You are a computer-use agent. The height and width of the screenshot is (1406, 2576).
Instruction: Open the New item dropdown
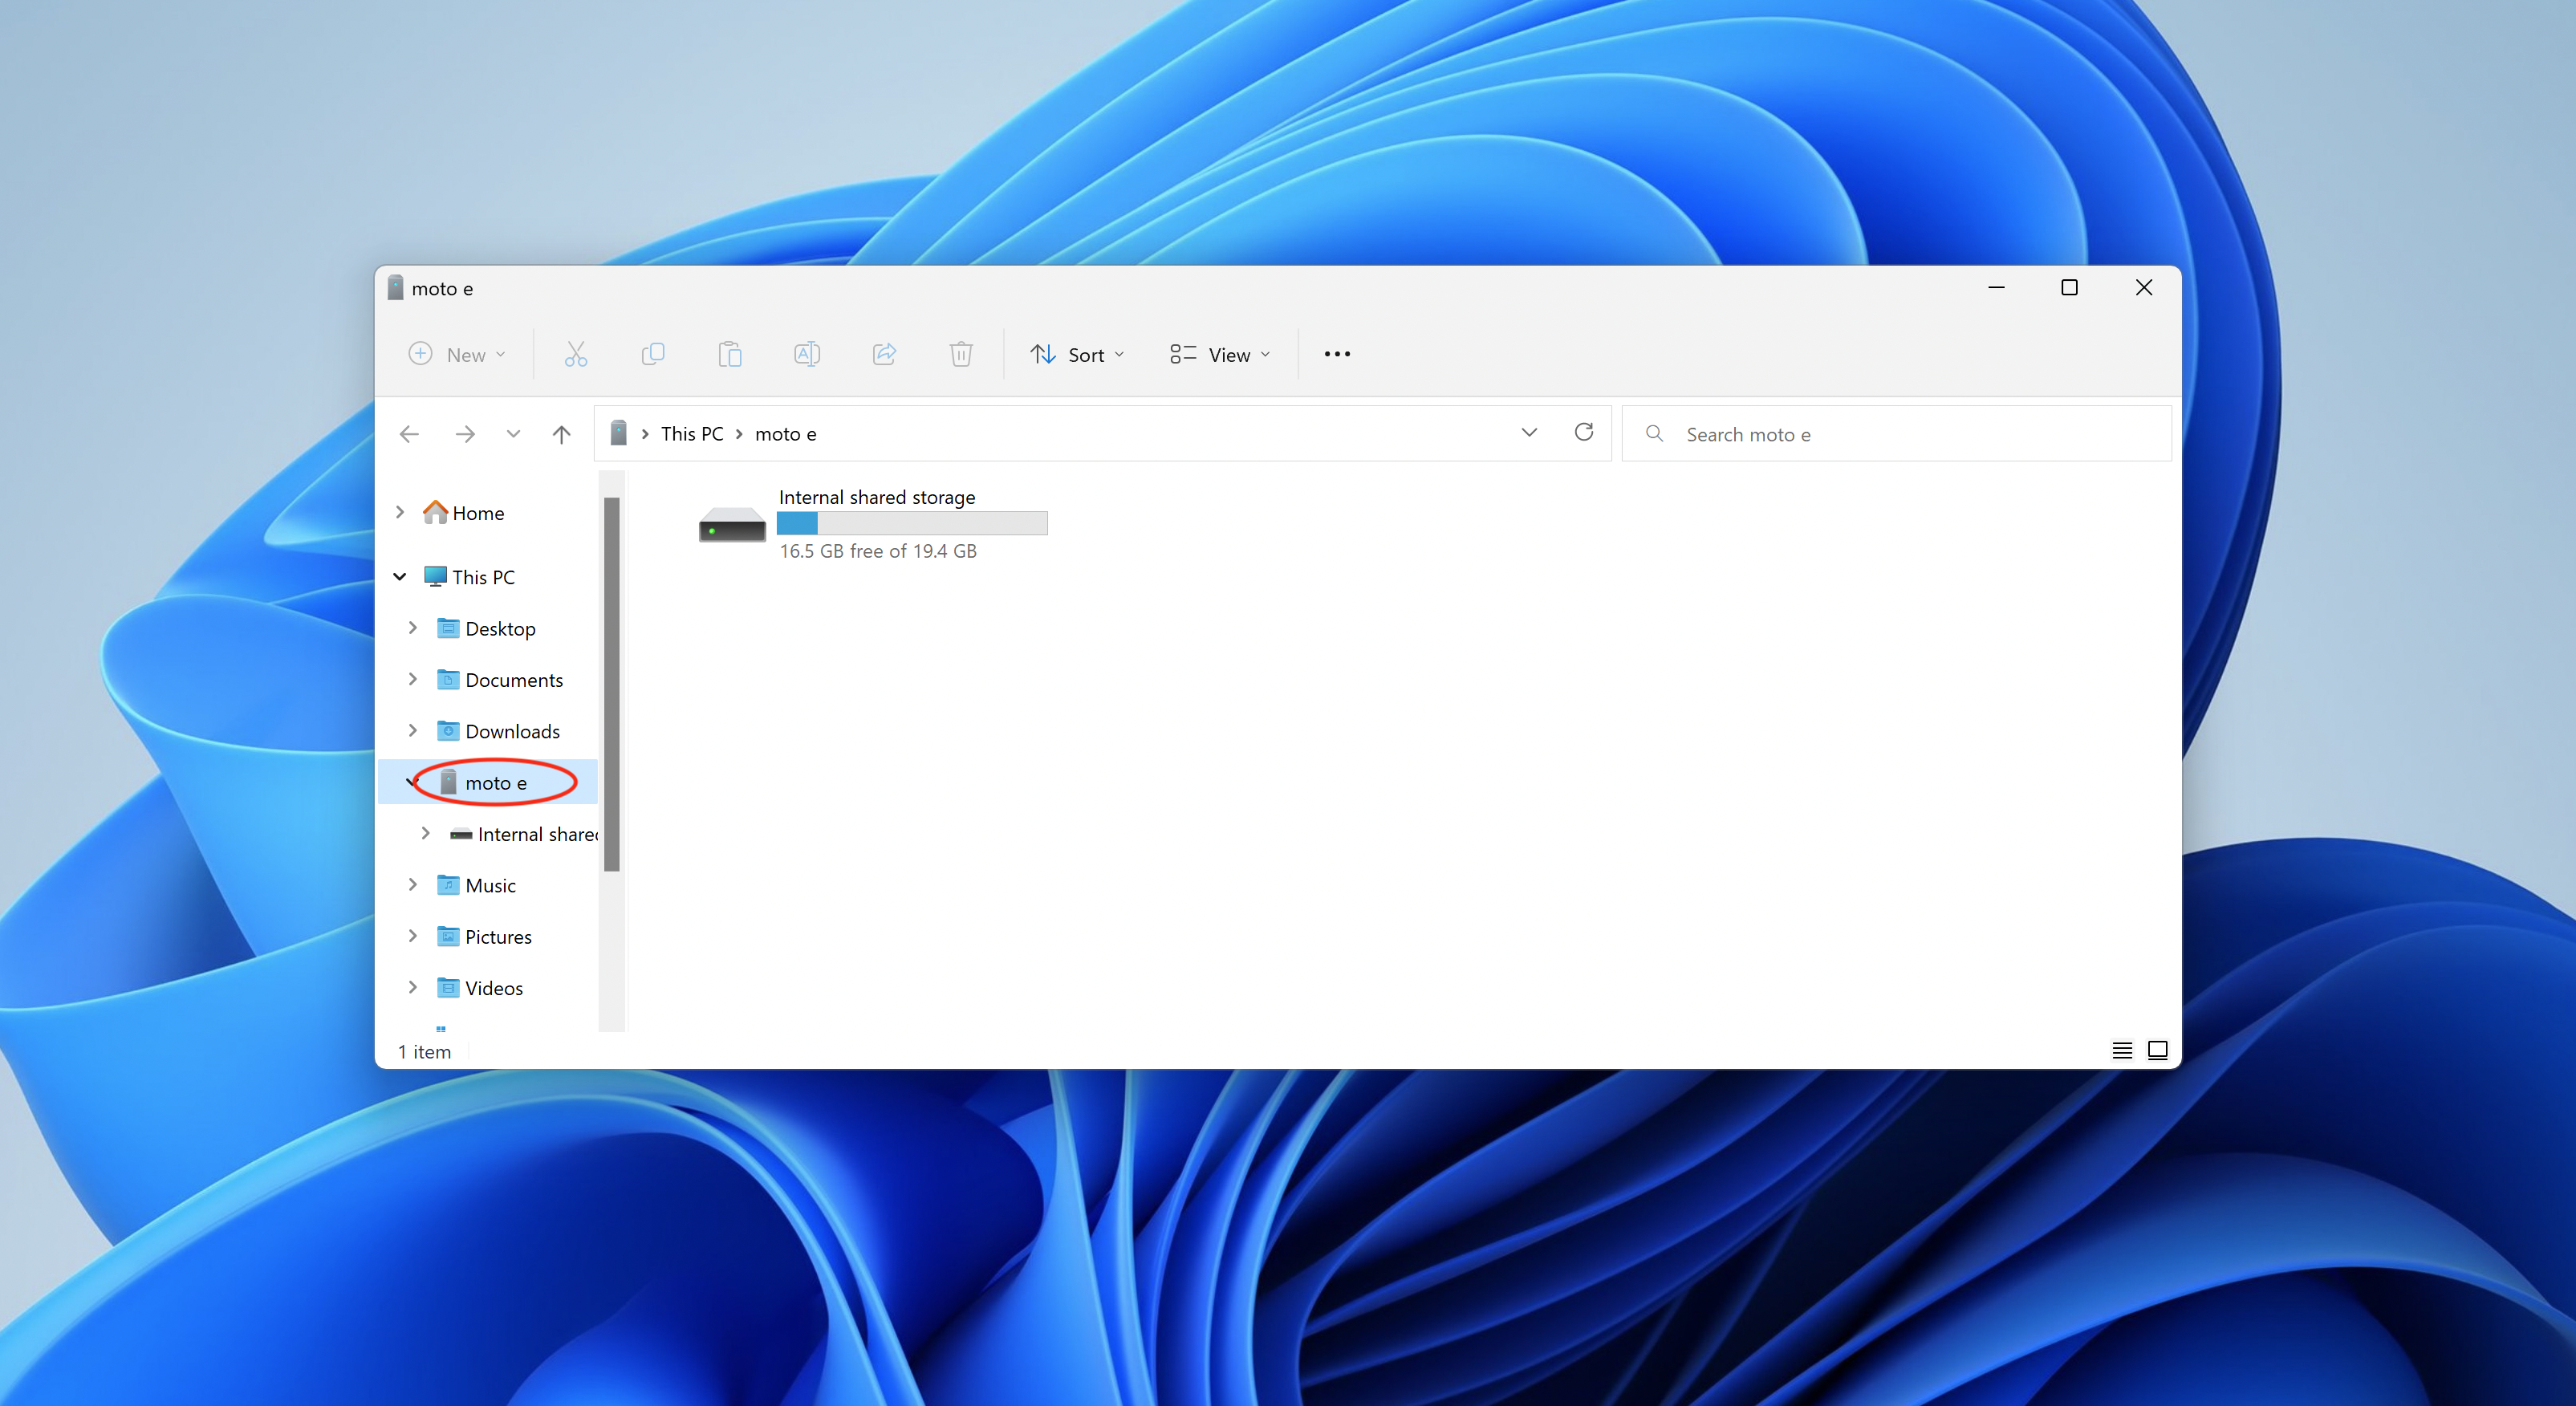(x=458, y=354)
